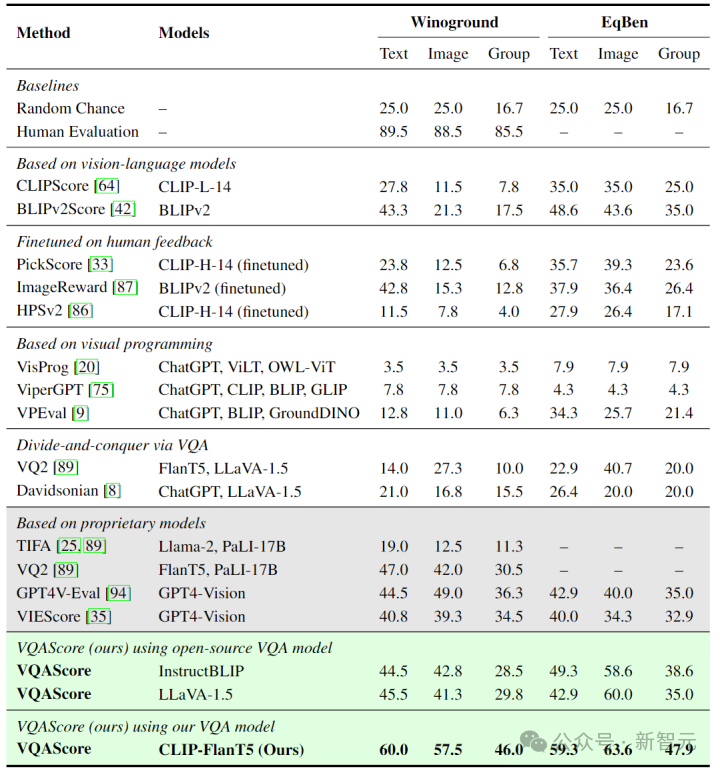Follow reference 33 next to PickScore
This screenshot has width=720, height=771.
[100, 265]
